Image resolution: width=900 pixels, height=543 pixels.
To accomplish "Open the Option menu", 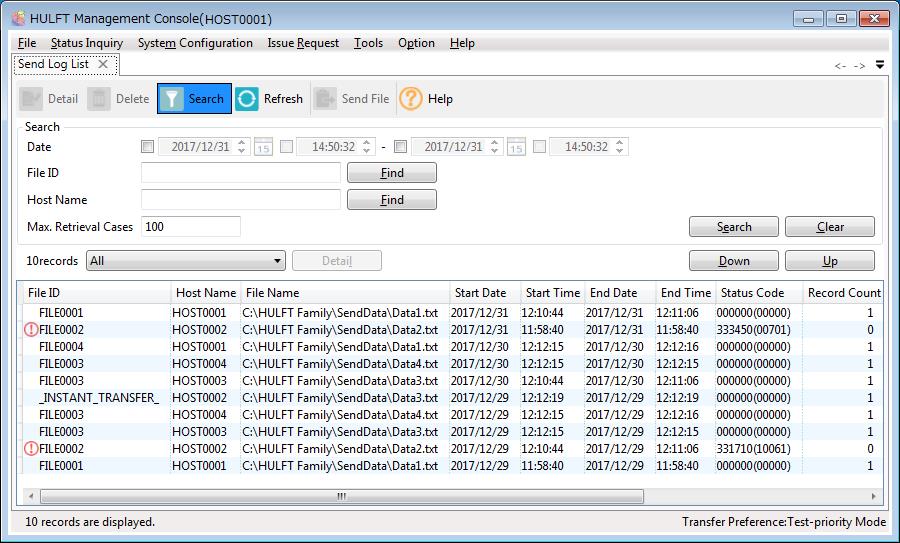I will click(x=416, y=43).
